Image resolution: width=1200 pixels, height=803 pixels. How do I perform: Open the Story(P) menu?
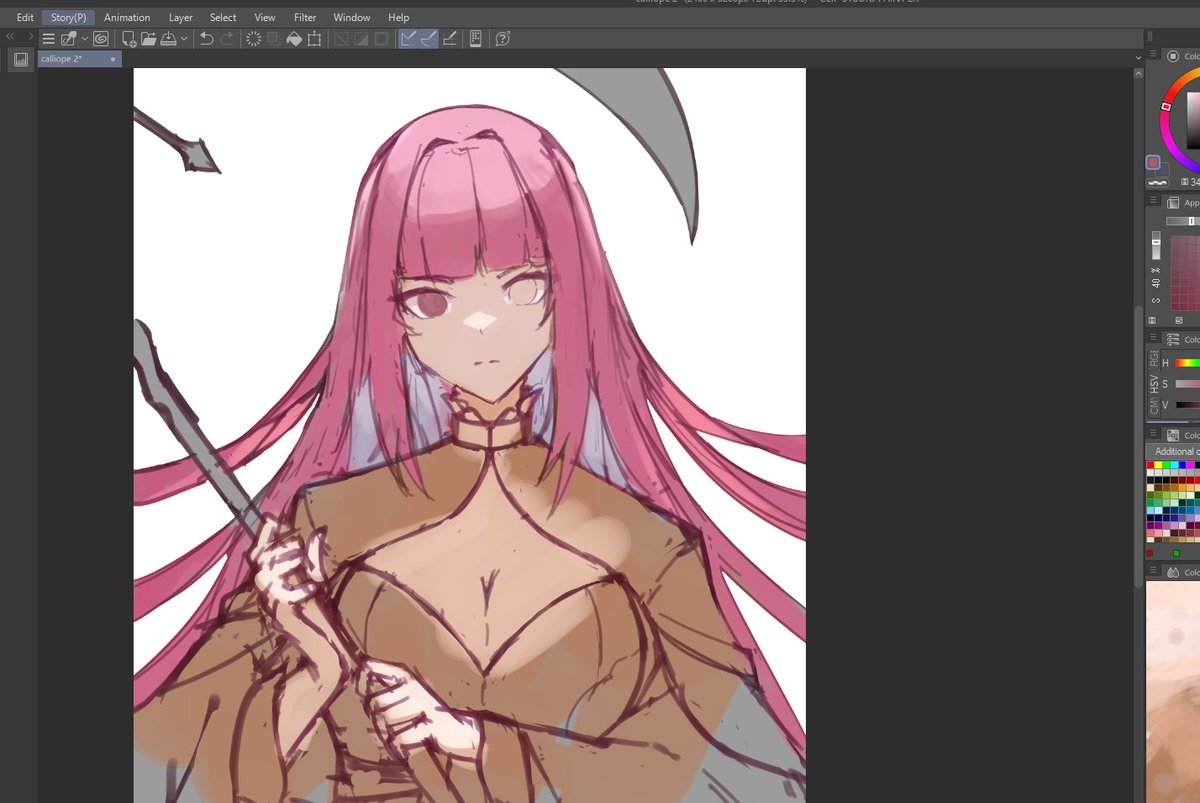(x=68, y=18)
